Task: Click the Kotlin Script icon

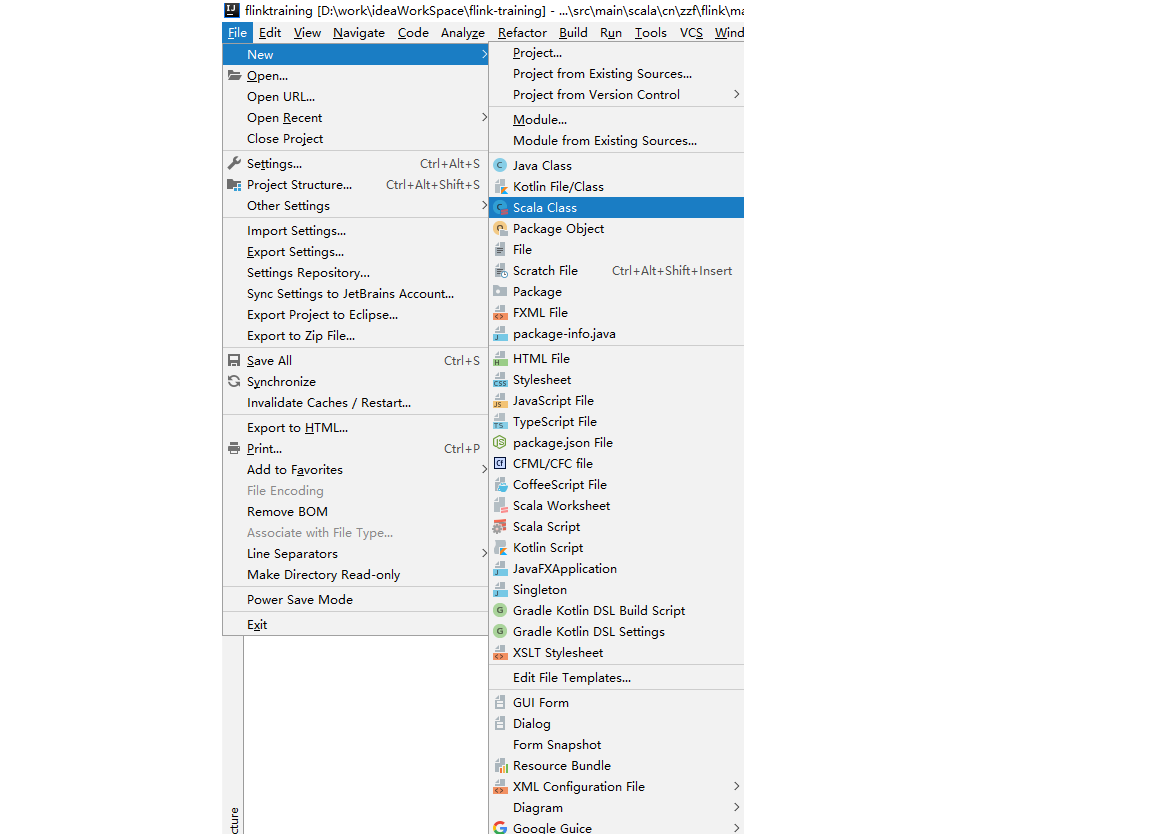Action: click(x=500, y=547)
